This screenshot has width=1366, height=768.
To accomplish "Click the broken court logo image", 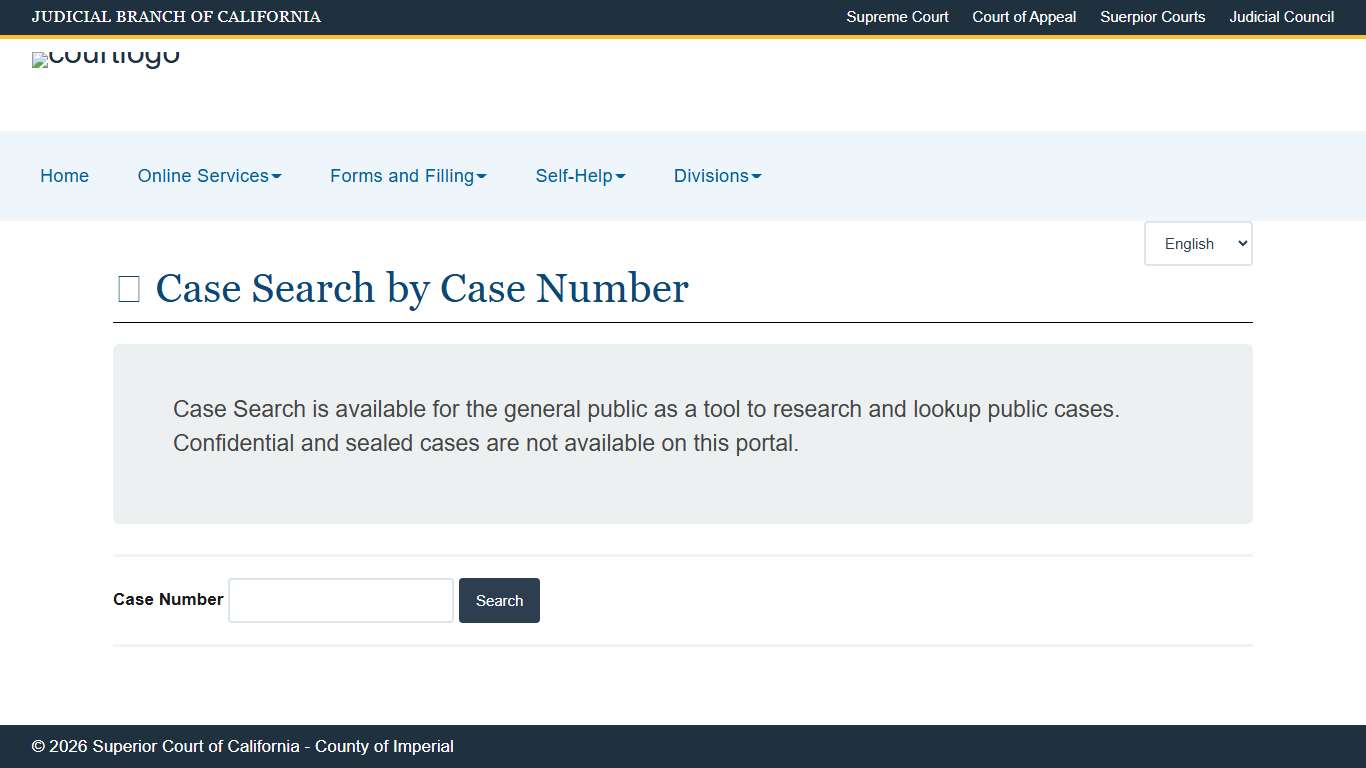I will tap(105, 58).
